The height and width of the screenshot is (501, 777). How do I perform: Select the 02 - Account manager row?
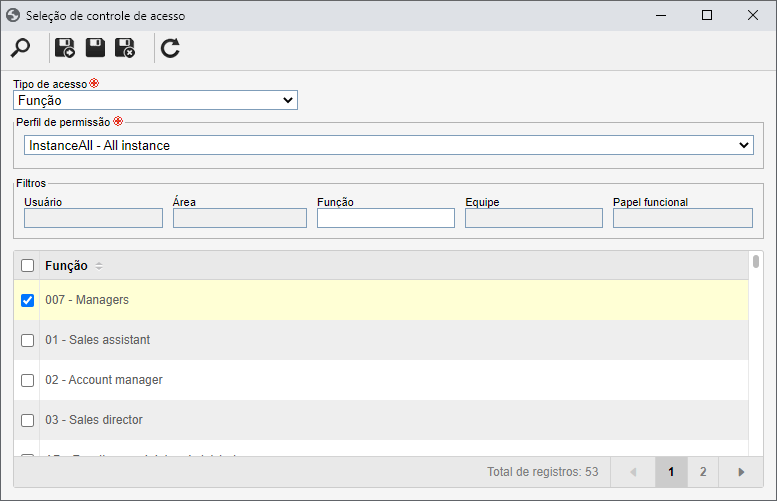[x=381, y=380]
